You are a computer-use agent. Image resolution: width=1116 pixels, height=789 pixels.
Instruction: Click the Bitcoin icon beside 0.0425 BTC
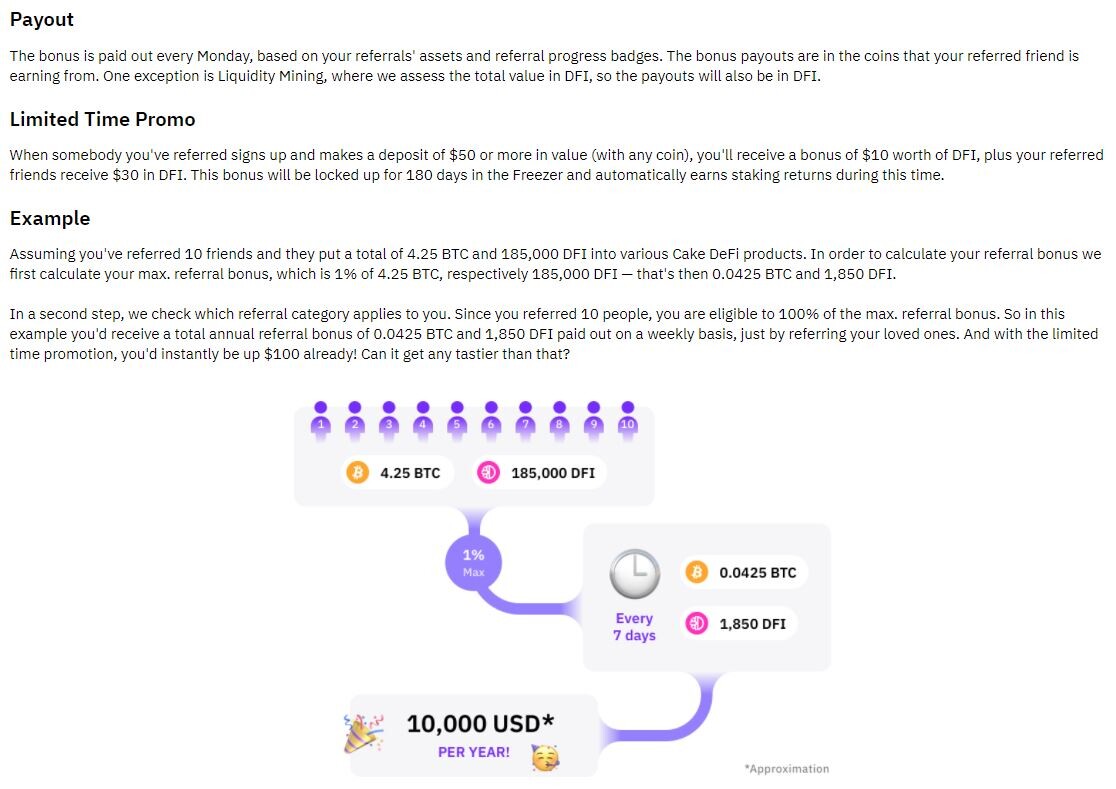pyautogui.click(x=696, y=572)
